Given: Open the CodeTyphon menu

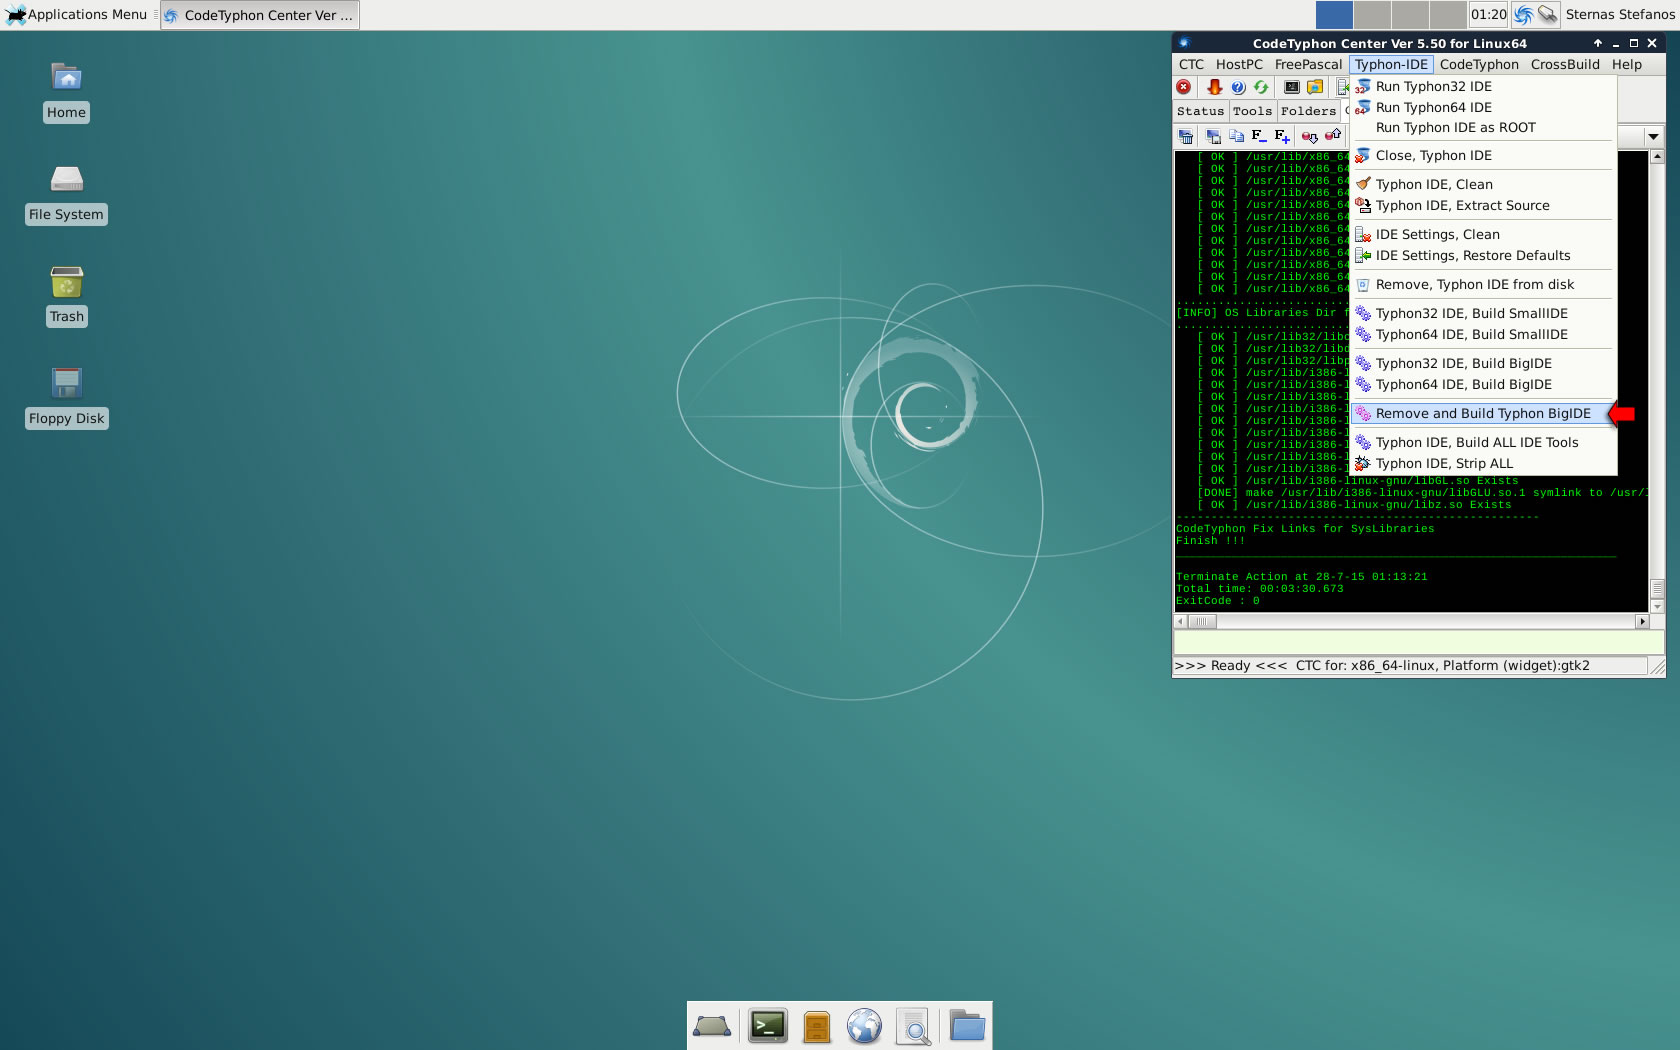Looking at the screenshot, I should (x=1479, y=64).
